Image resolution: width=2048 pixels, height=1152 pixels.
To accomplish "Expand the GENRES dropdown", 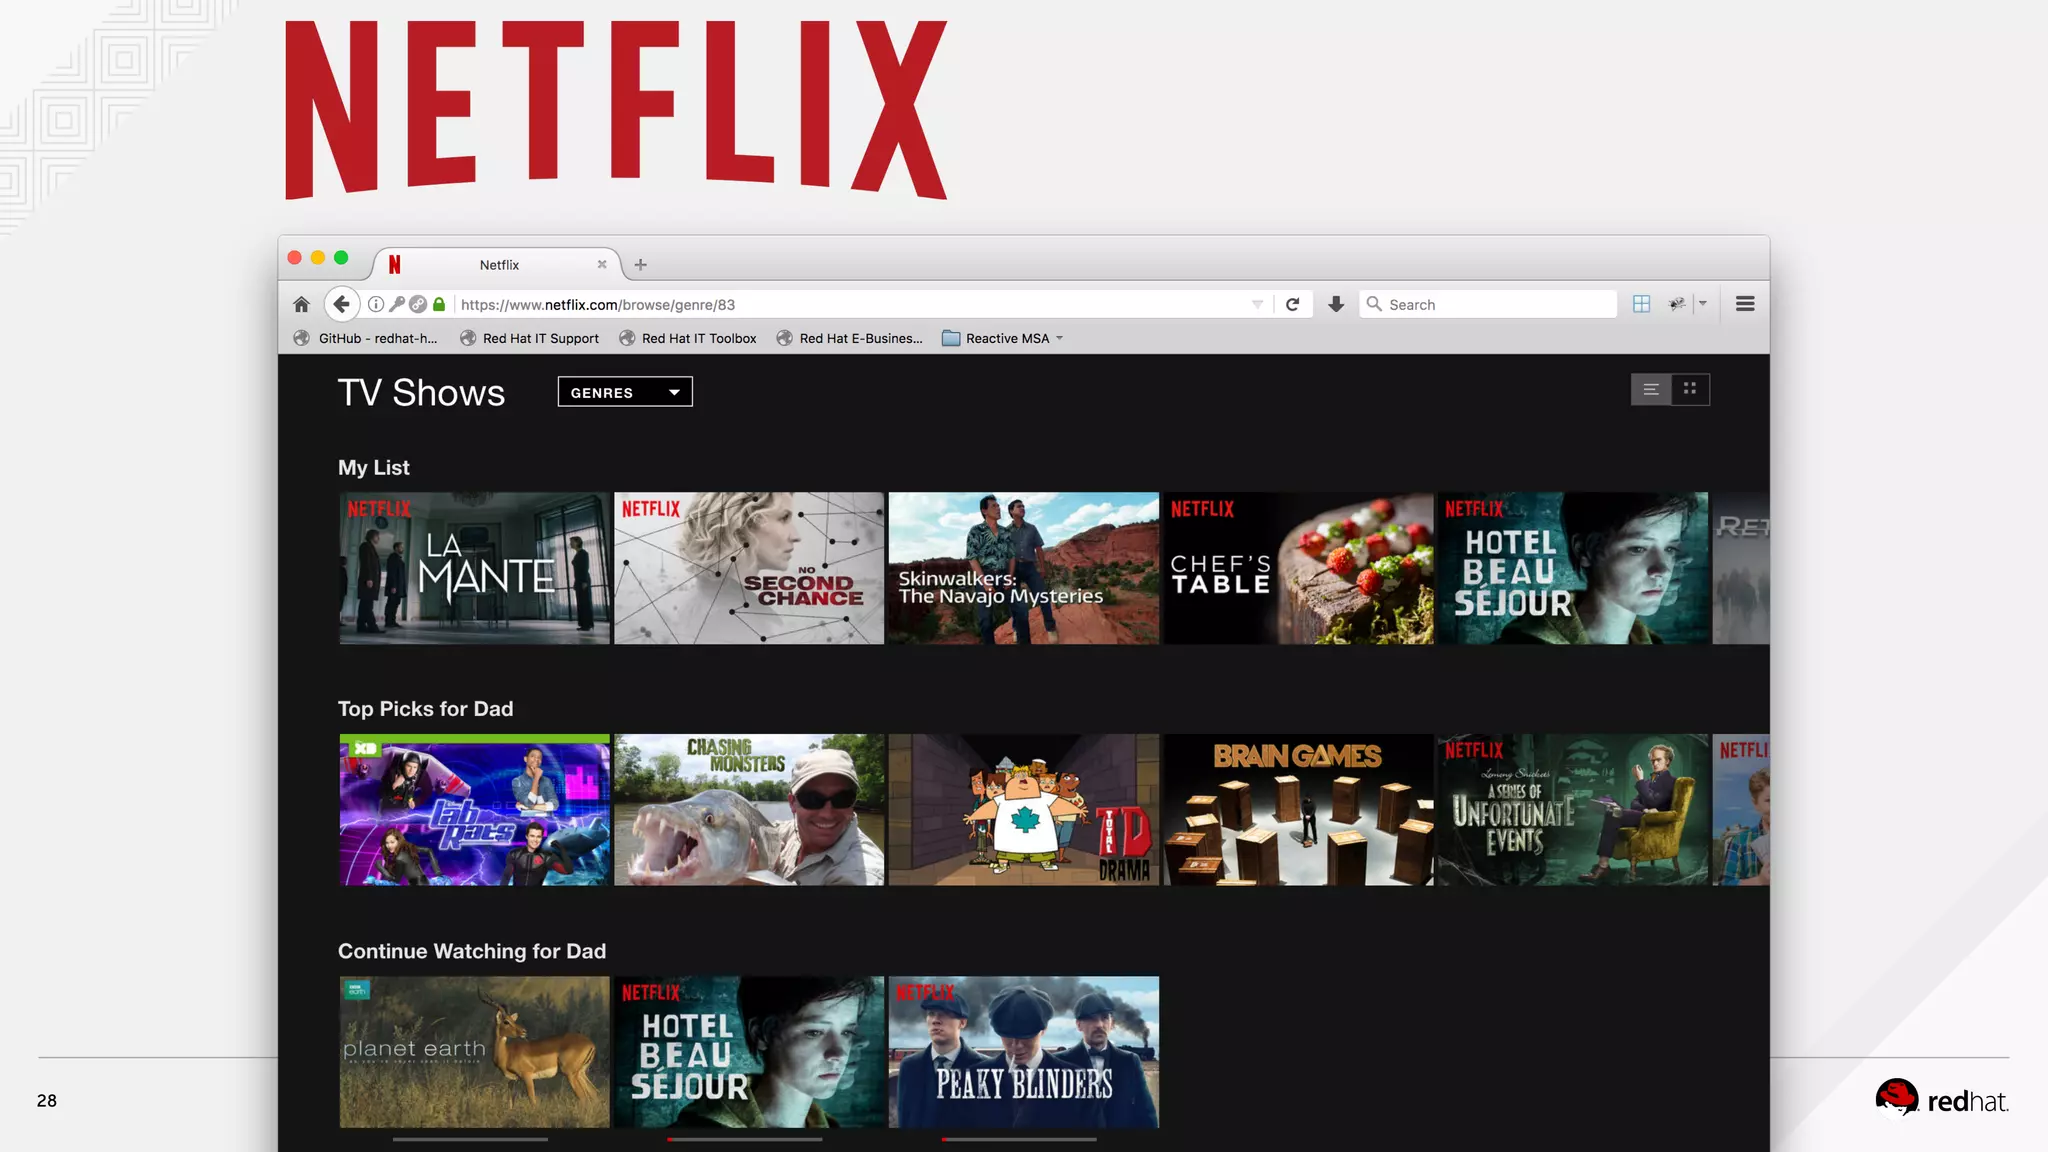I will coord(625,392).
